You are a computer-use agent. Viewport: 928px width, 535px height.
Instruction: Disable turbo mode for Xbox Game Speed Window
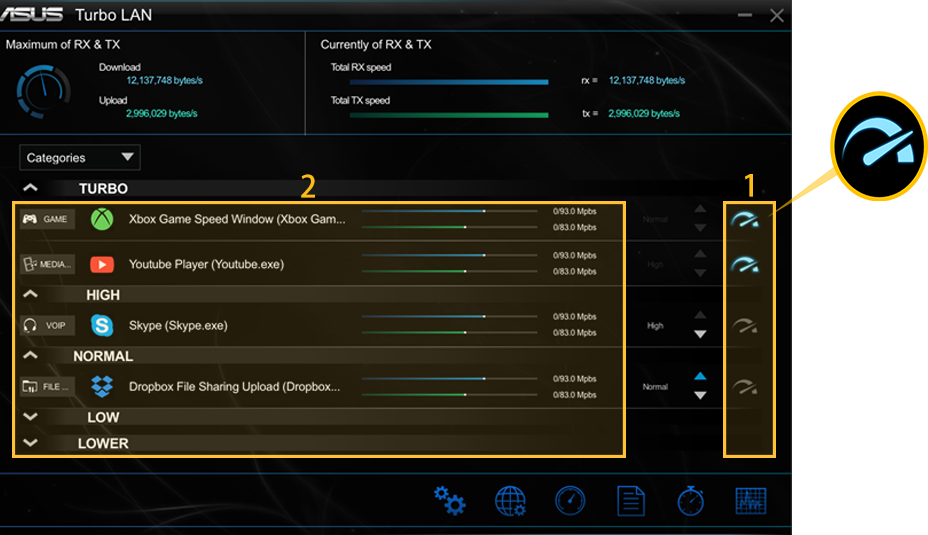745,220
